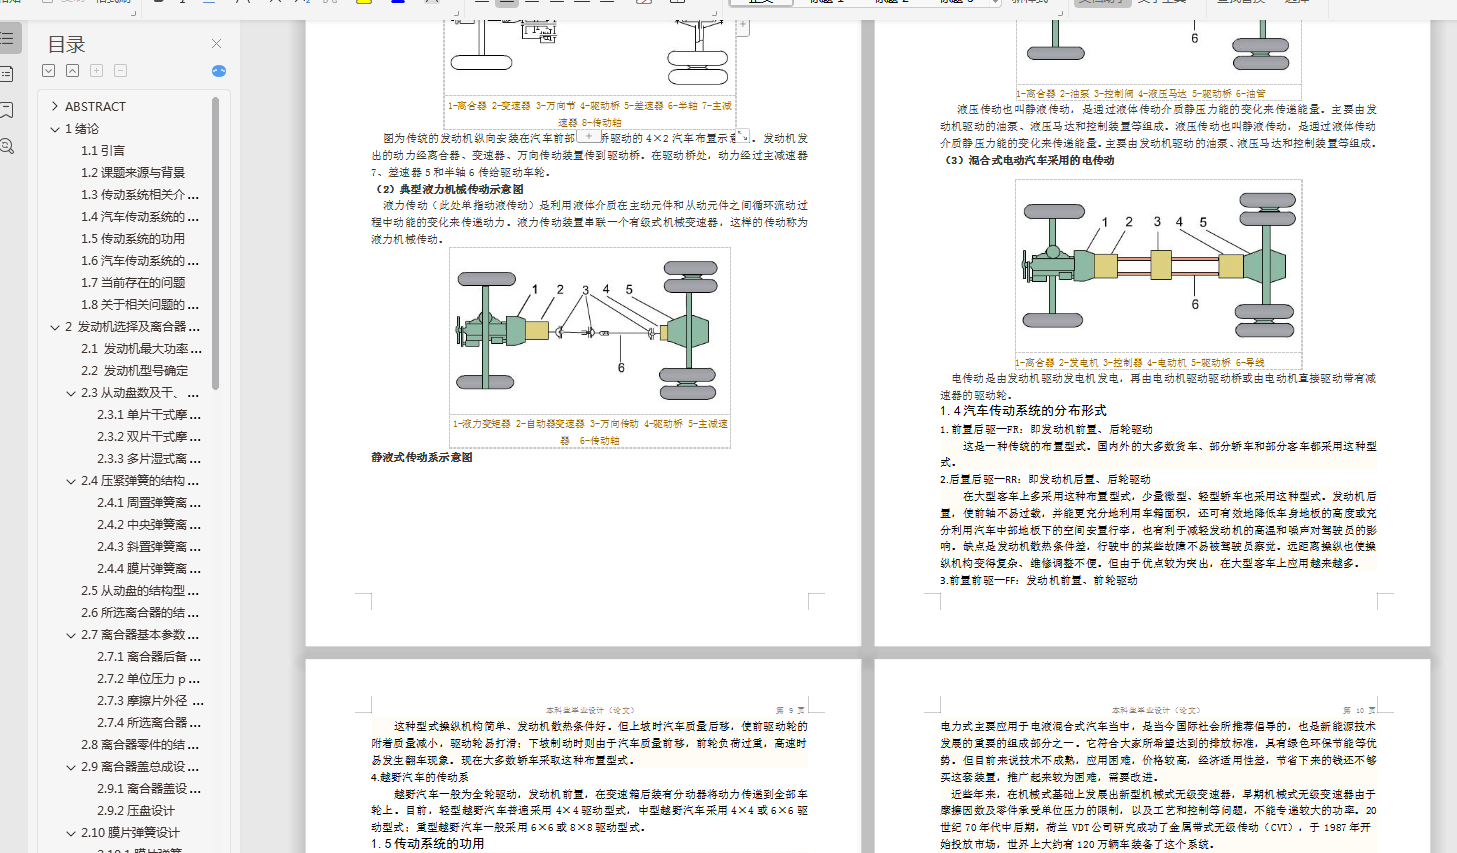Click caption '静液式传动系示意图' in document
Viewport: 1457px width, 853px height.
click(x=422, y=458)
